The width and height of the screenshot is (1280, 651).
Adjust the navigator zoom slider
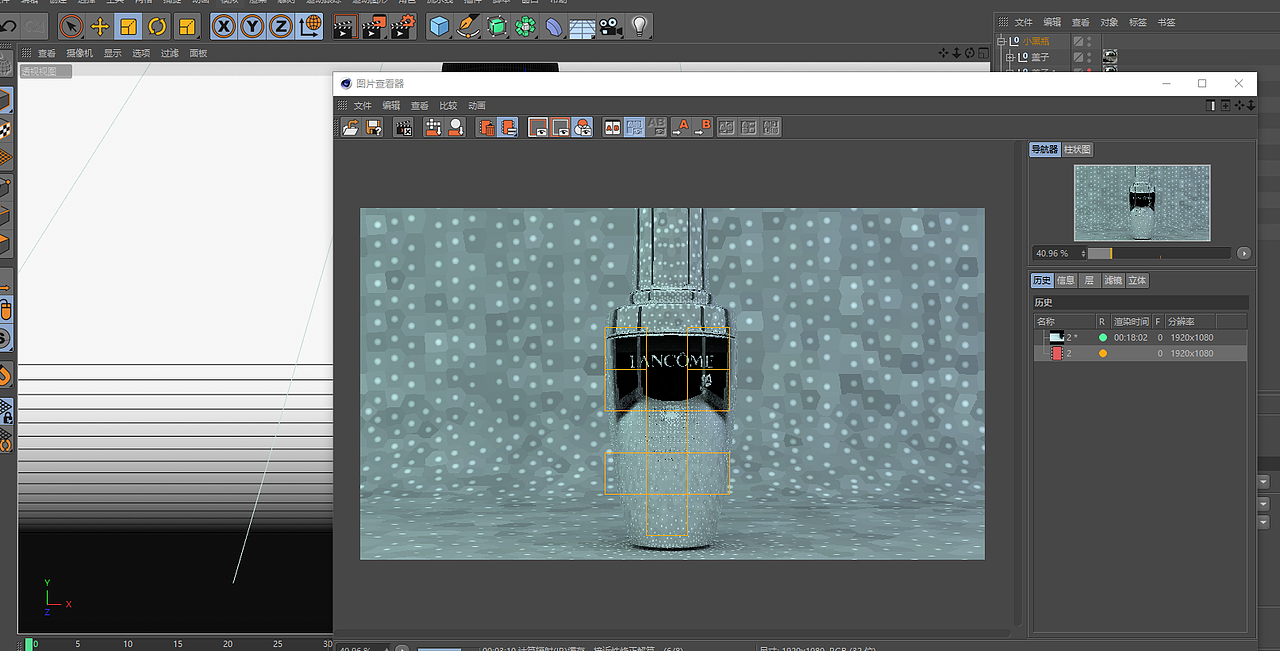(x=1159, y=253)
